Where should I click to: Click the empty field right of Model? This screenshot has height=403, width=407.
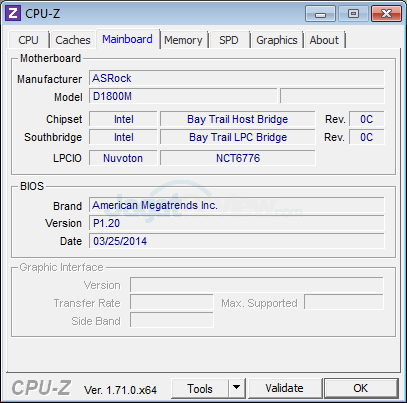332,96
